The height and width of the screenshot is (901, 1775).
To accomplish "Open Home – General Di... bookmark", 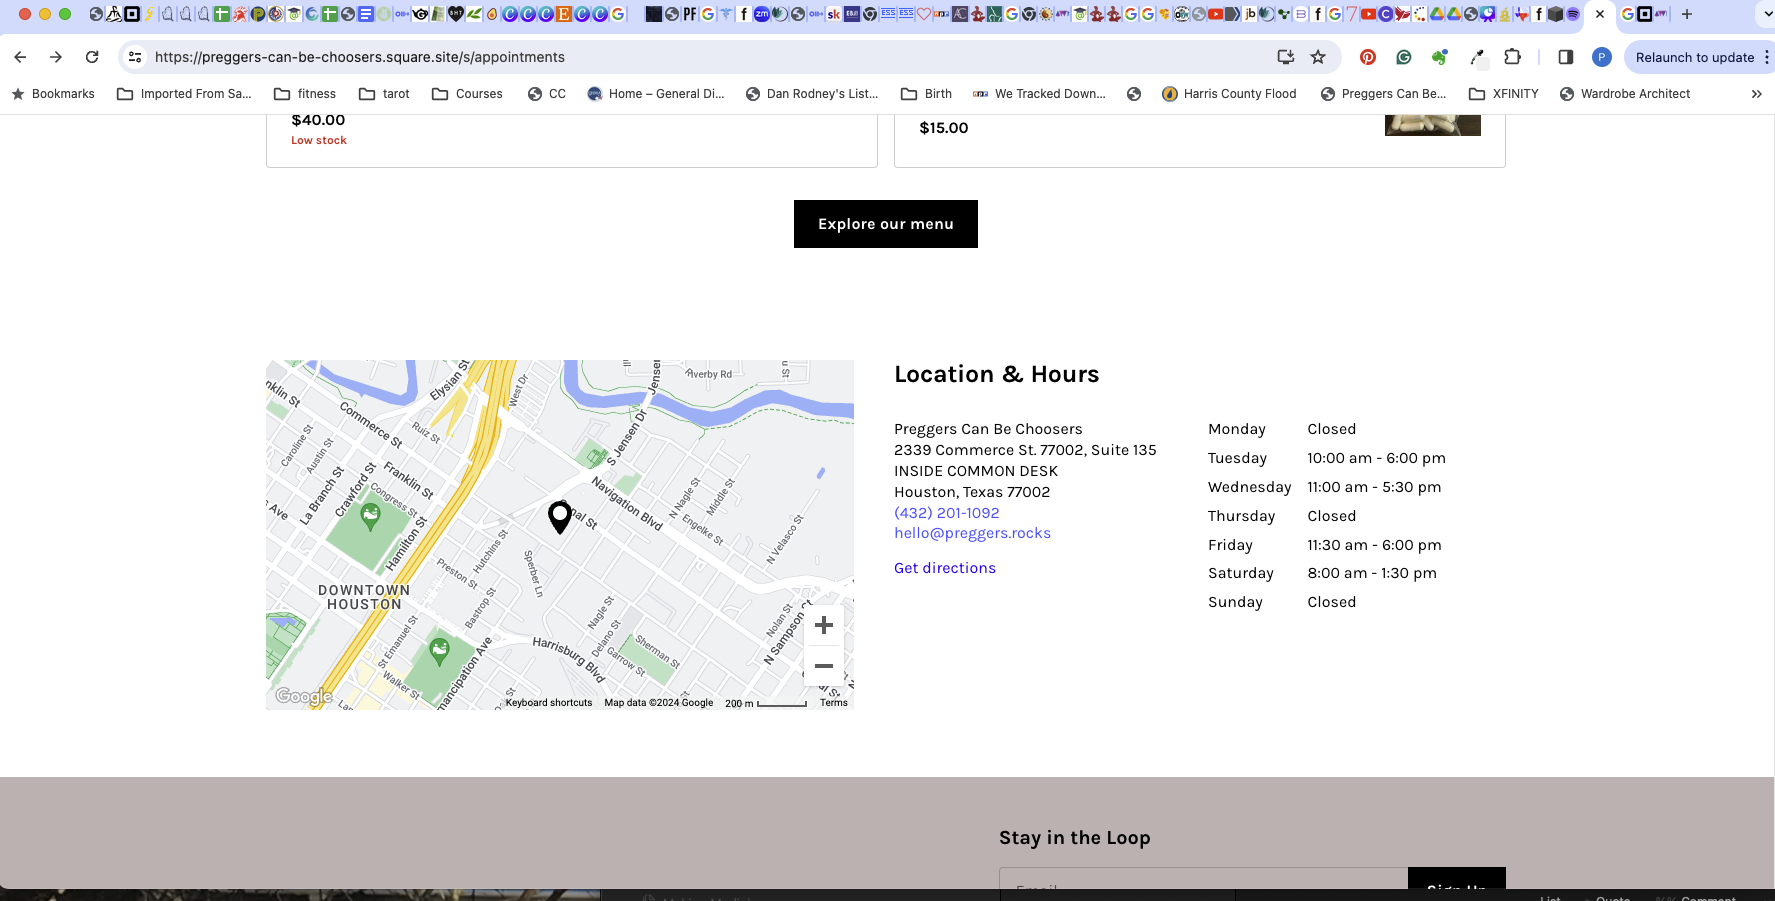I will click(x=656, y=94).
